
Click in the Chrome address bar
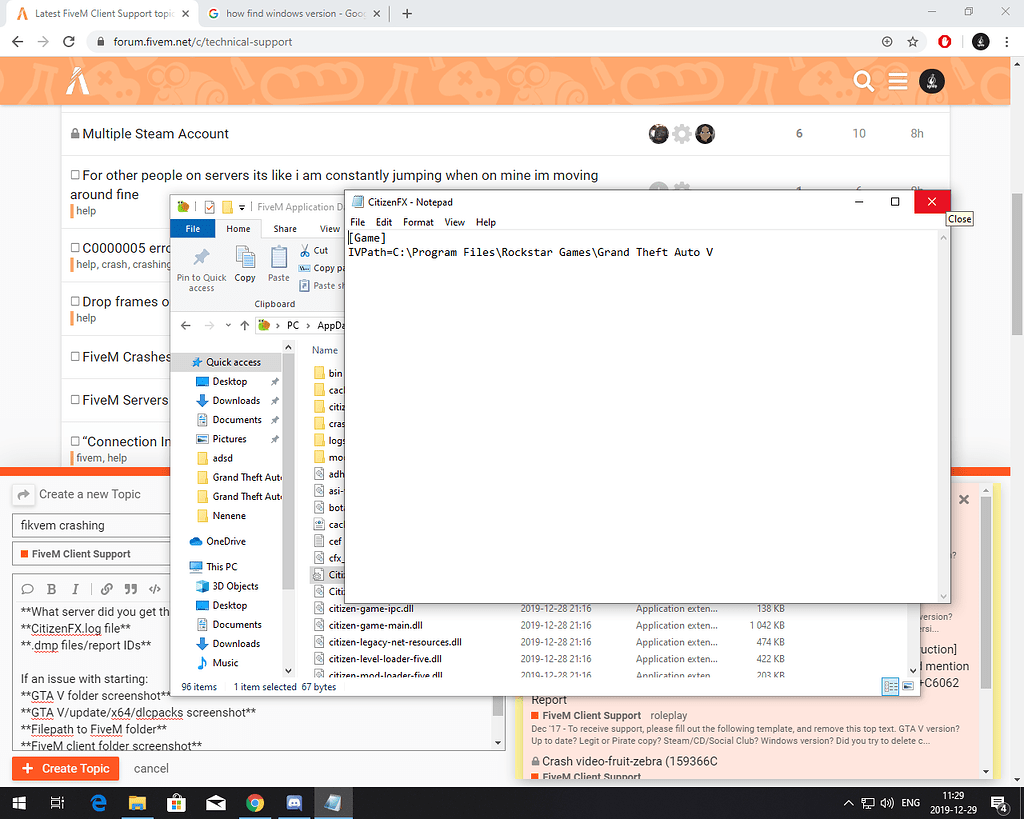[483, 42]
